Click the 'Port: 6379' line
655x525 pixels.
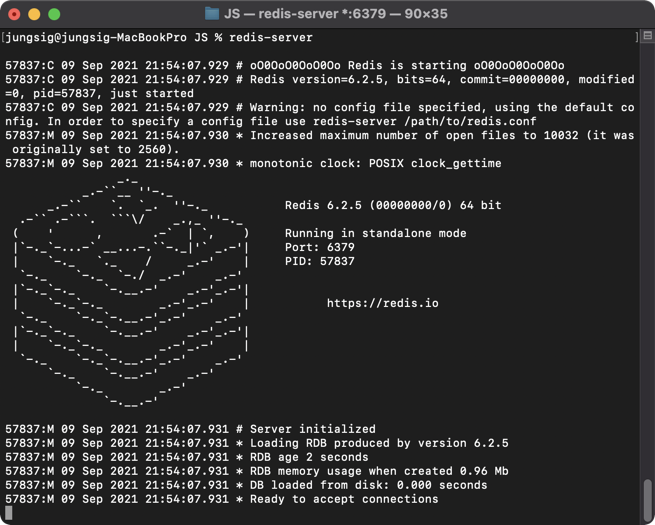tap(320, 247)
